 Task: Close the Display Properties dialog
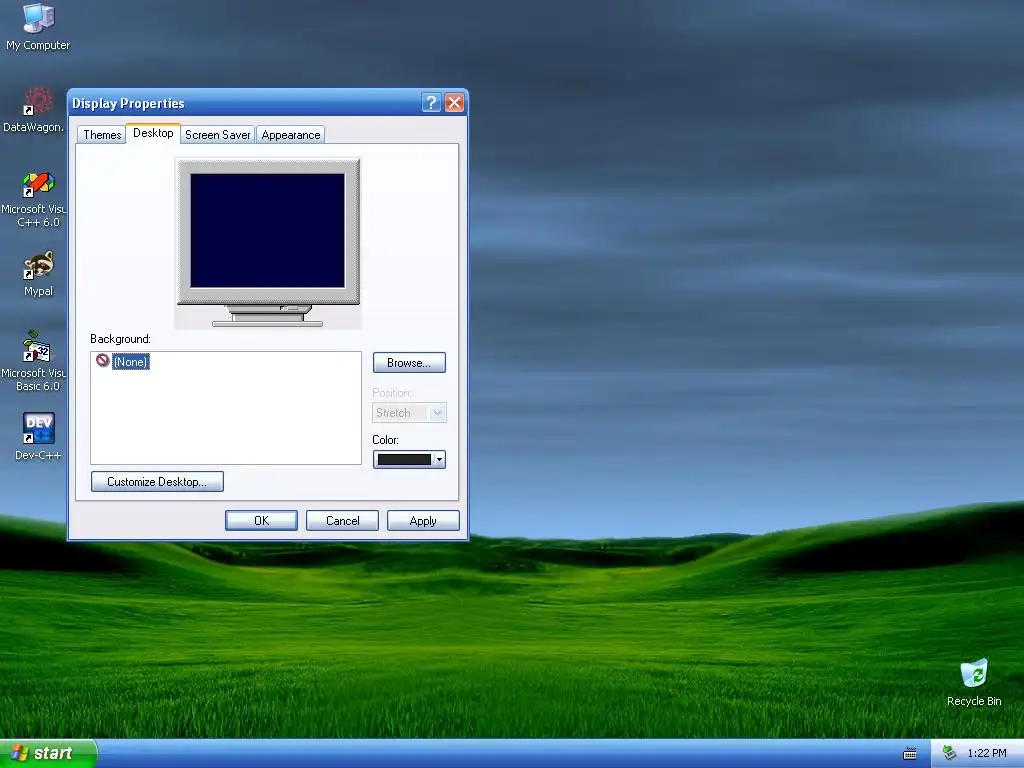[x=455, y=103]
